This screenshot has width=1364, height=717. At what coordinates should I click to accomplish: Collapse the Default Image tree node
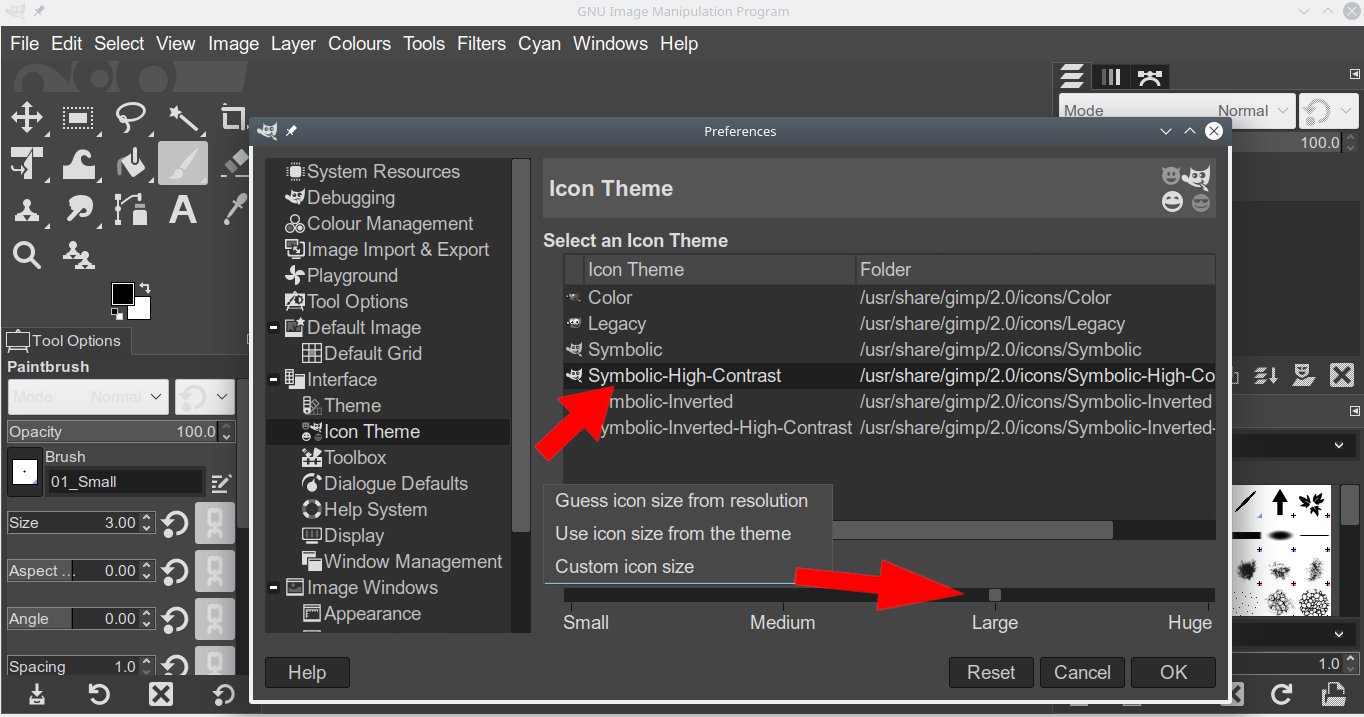click(x=274, y=328)
